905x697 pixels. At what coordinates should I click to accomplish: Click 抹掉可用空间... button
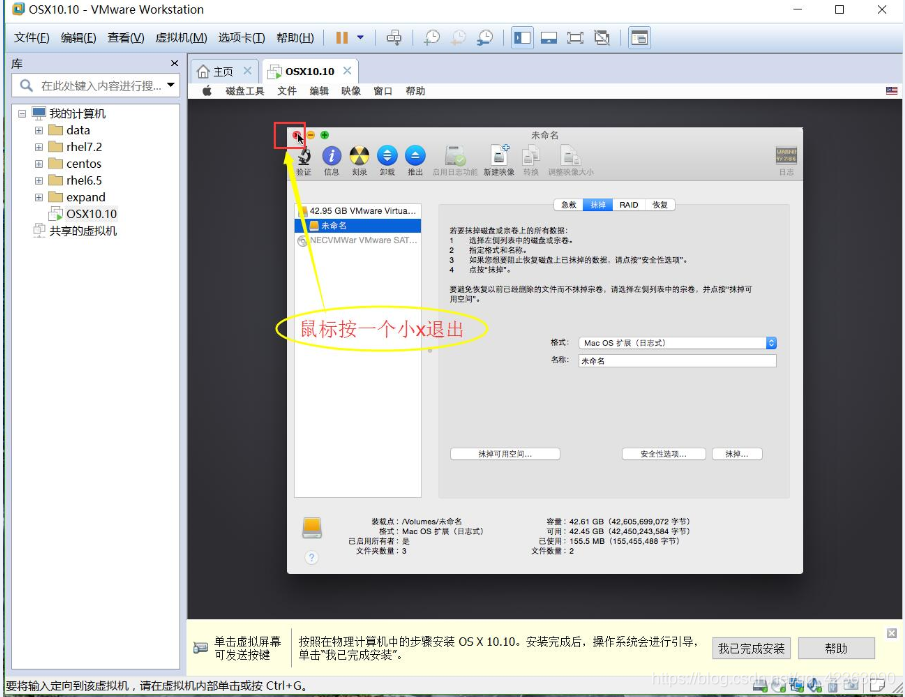tap(505, 454)
